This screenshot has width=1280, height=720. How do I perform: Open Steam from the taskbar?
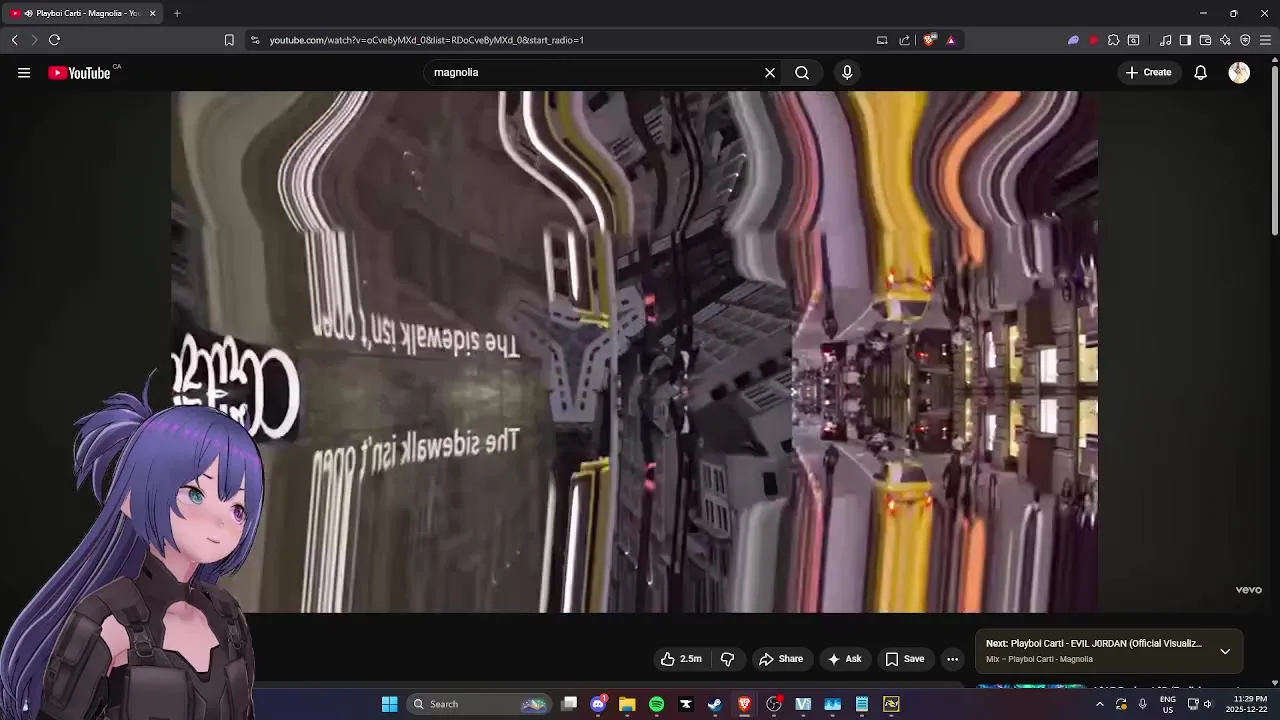click(x=715, y=704)
